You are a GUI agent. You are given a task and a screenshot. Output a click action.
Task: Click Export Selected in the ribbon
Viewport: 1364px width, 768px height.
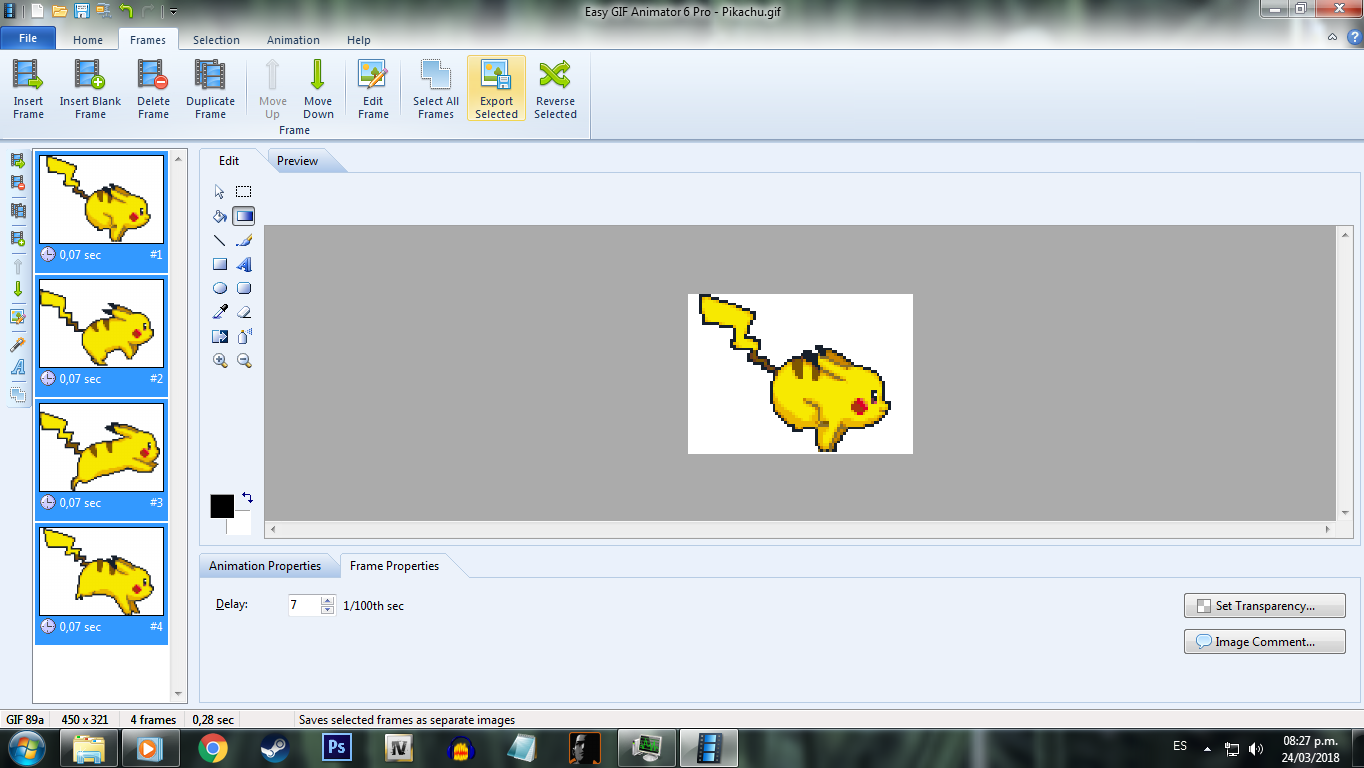point(496,89)
